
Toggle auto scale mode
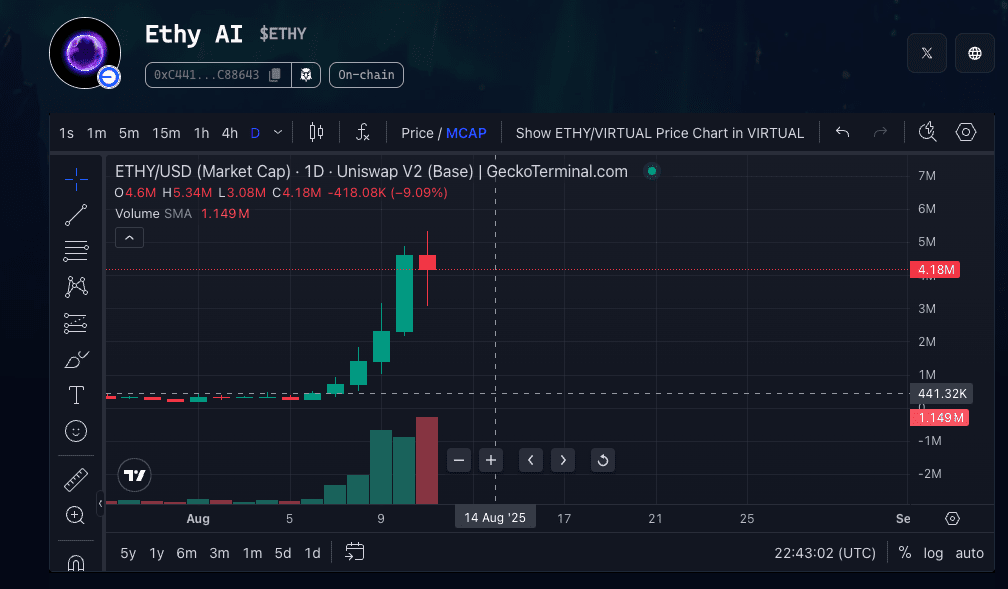969,553
